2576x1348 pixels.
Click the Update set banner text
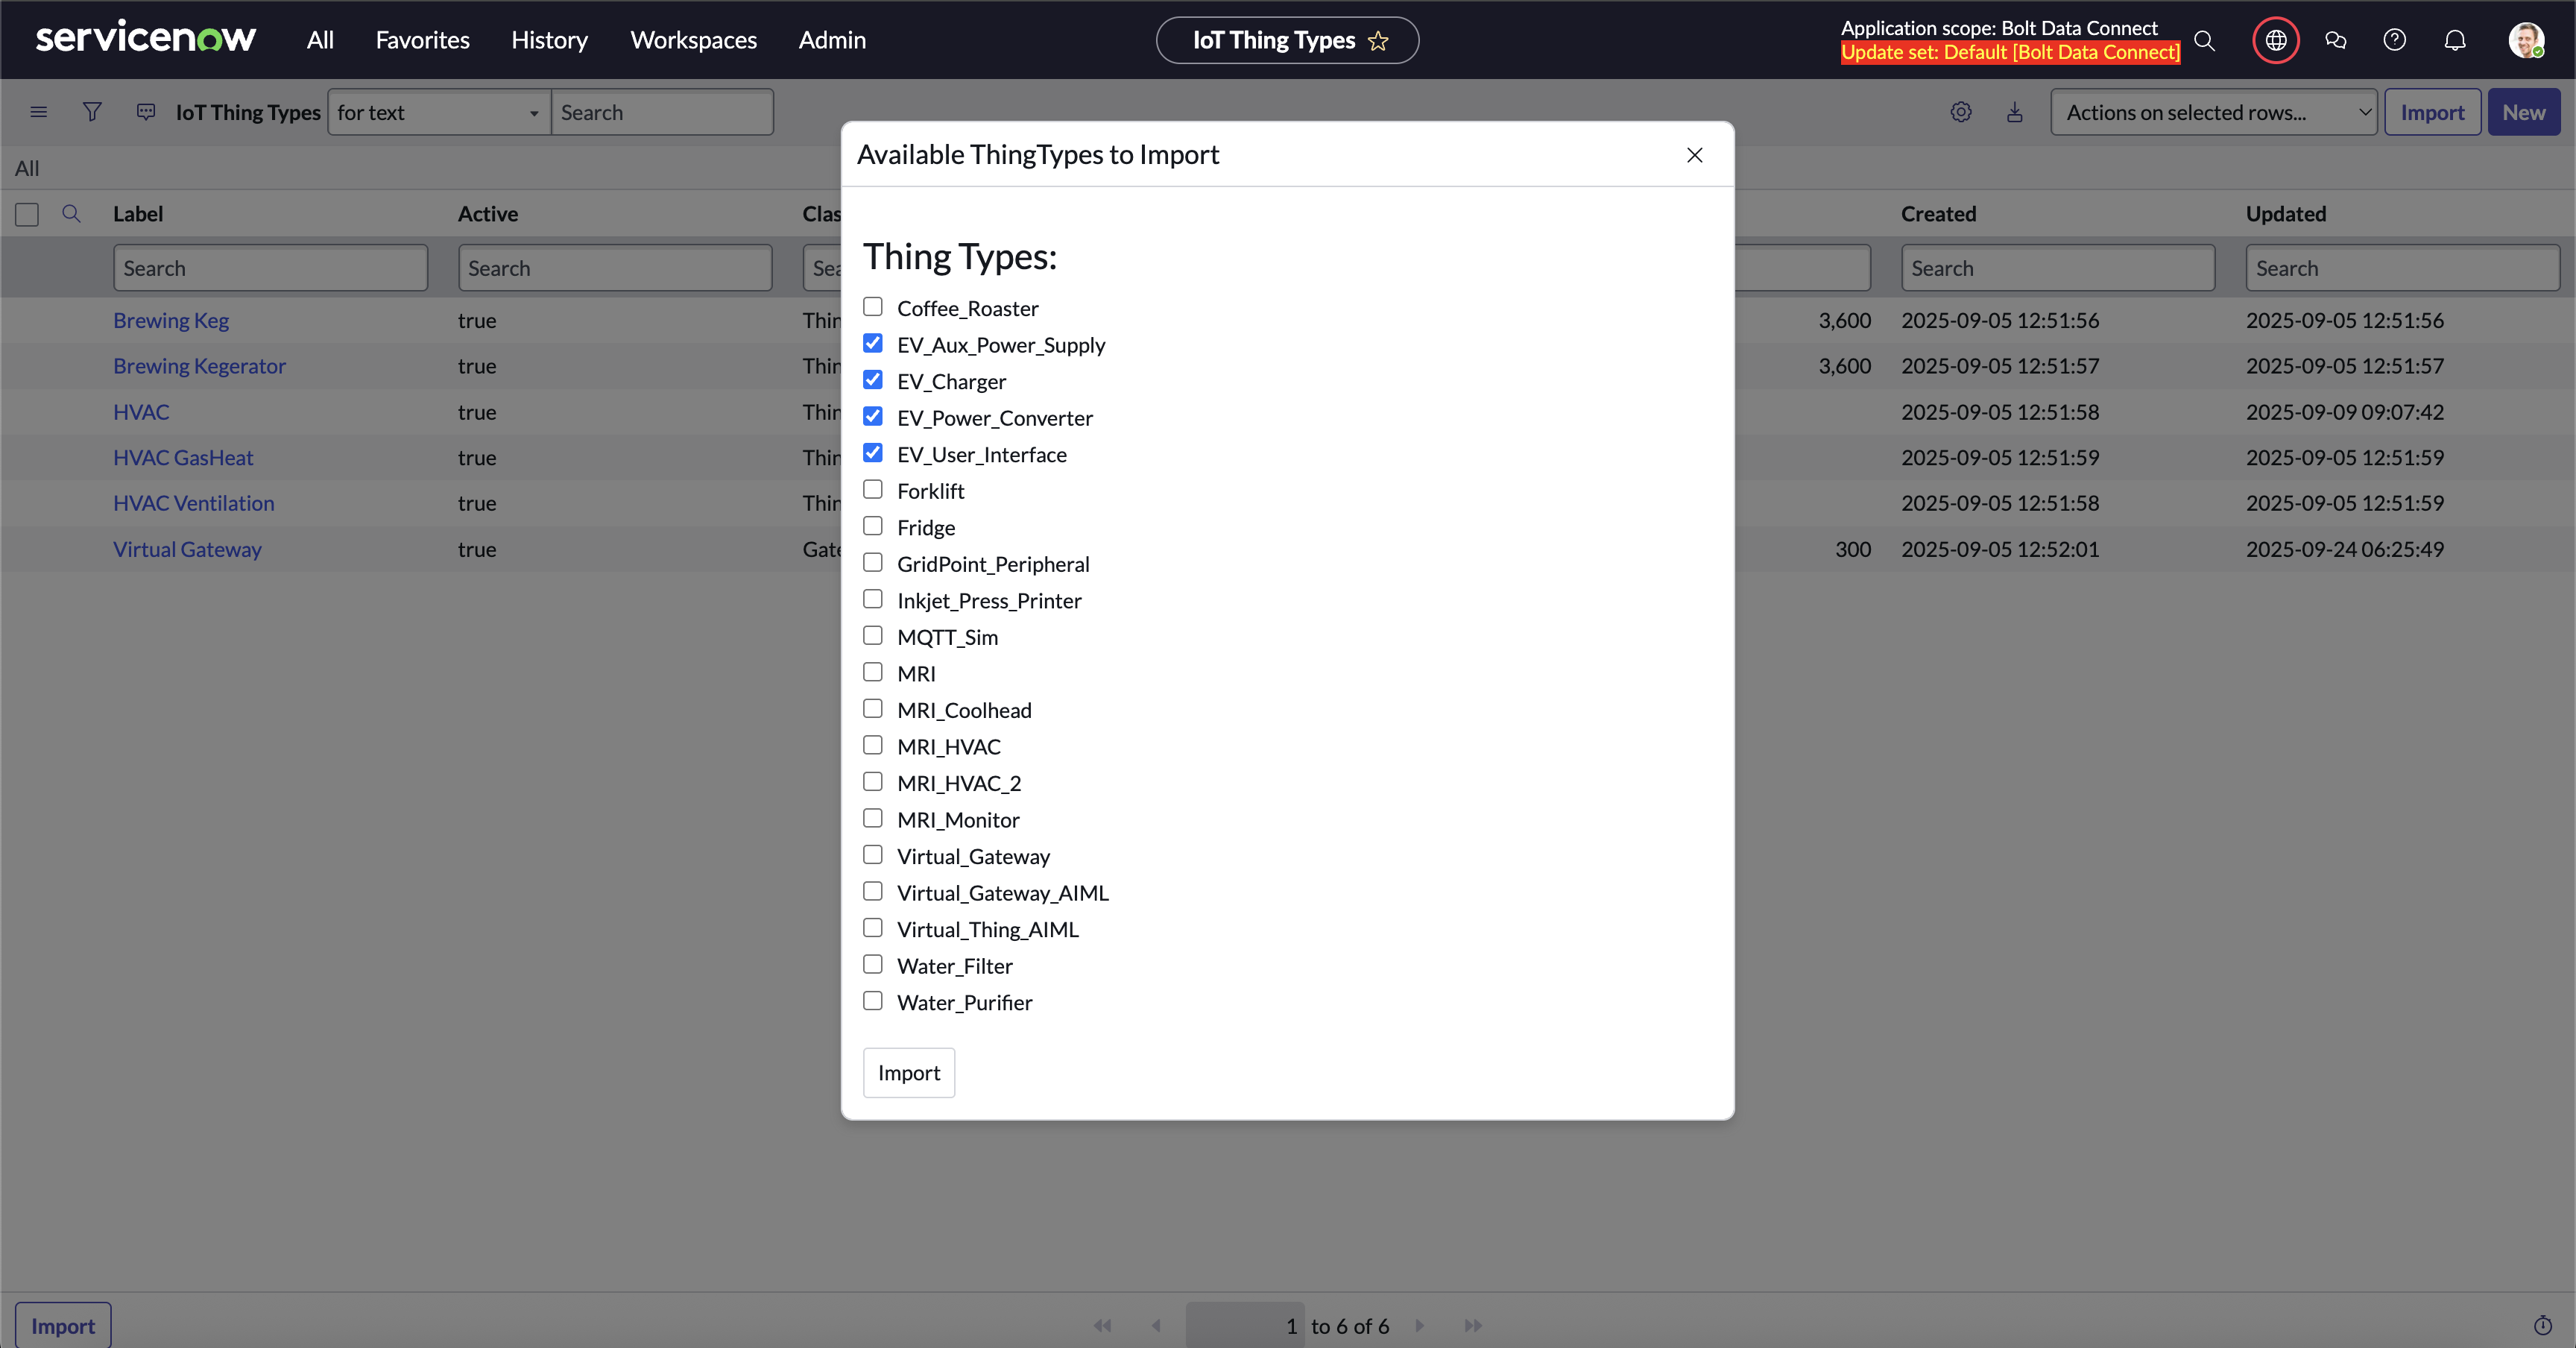2010,52
